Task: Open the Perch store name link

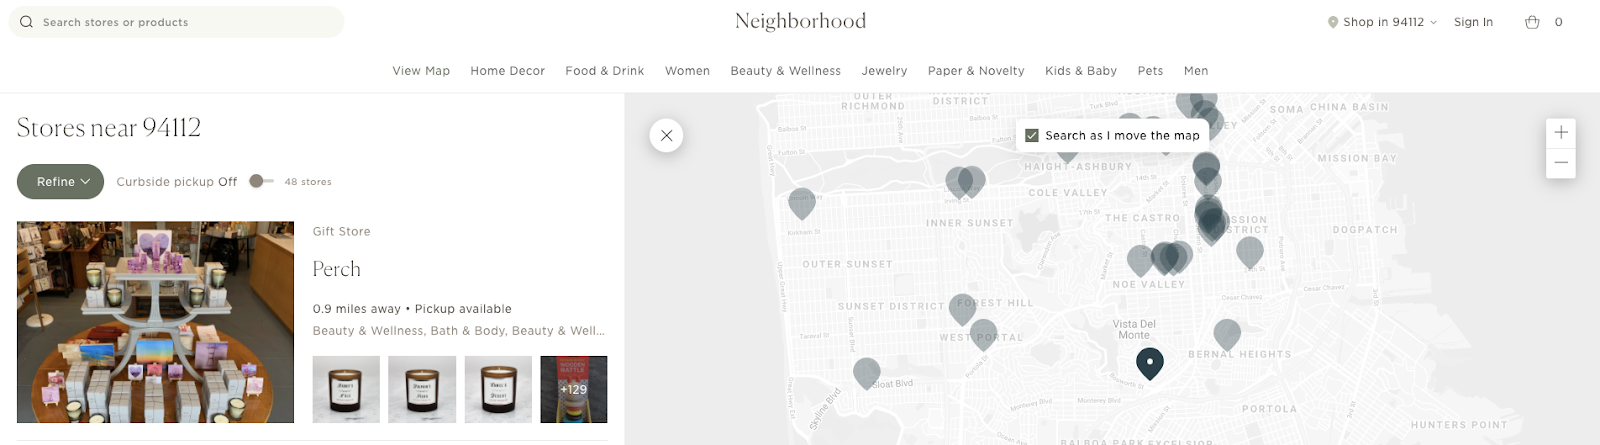Action: click(x=336, y=269)
